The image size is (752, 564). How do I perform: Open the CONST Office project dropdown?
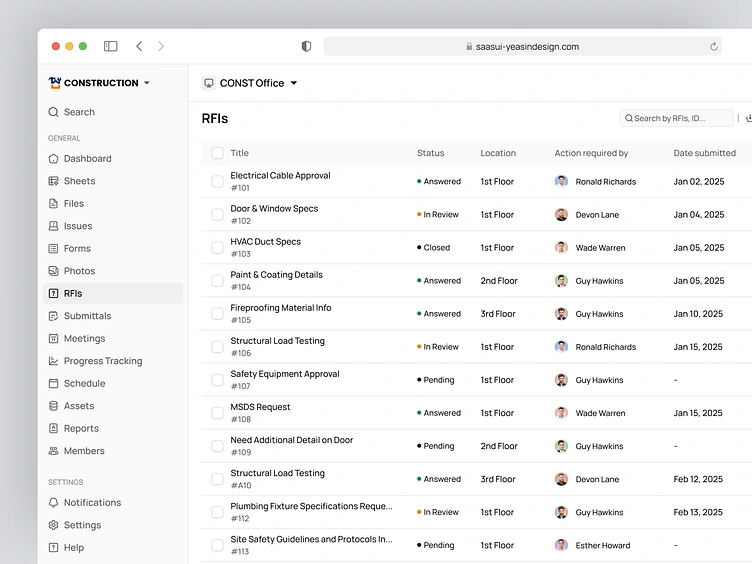294,83
